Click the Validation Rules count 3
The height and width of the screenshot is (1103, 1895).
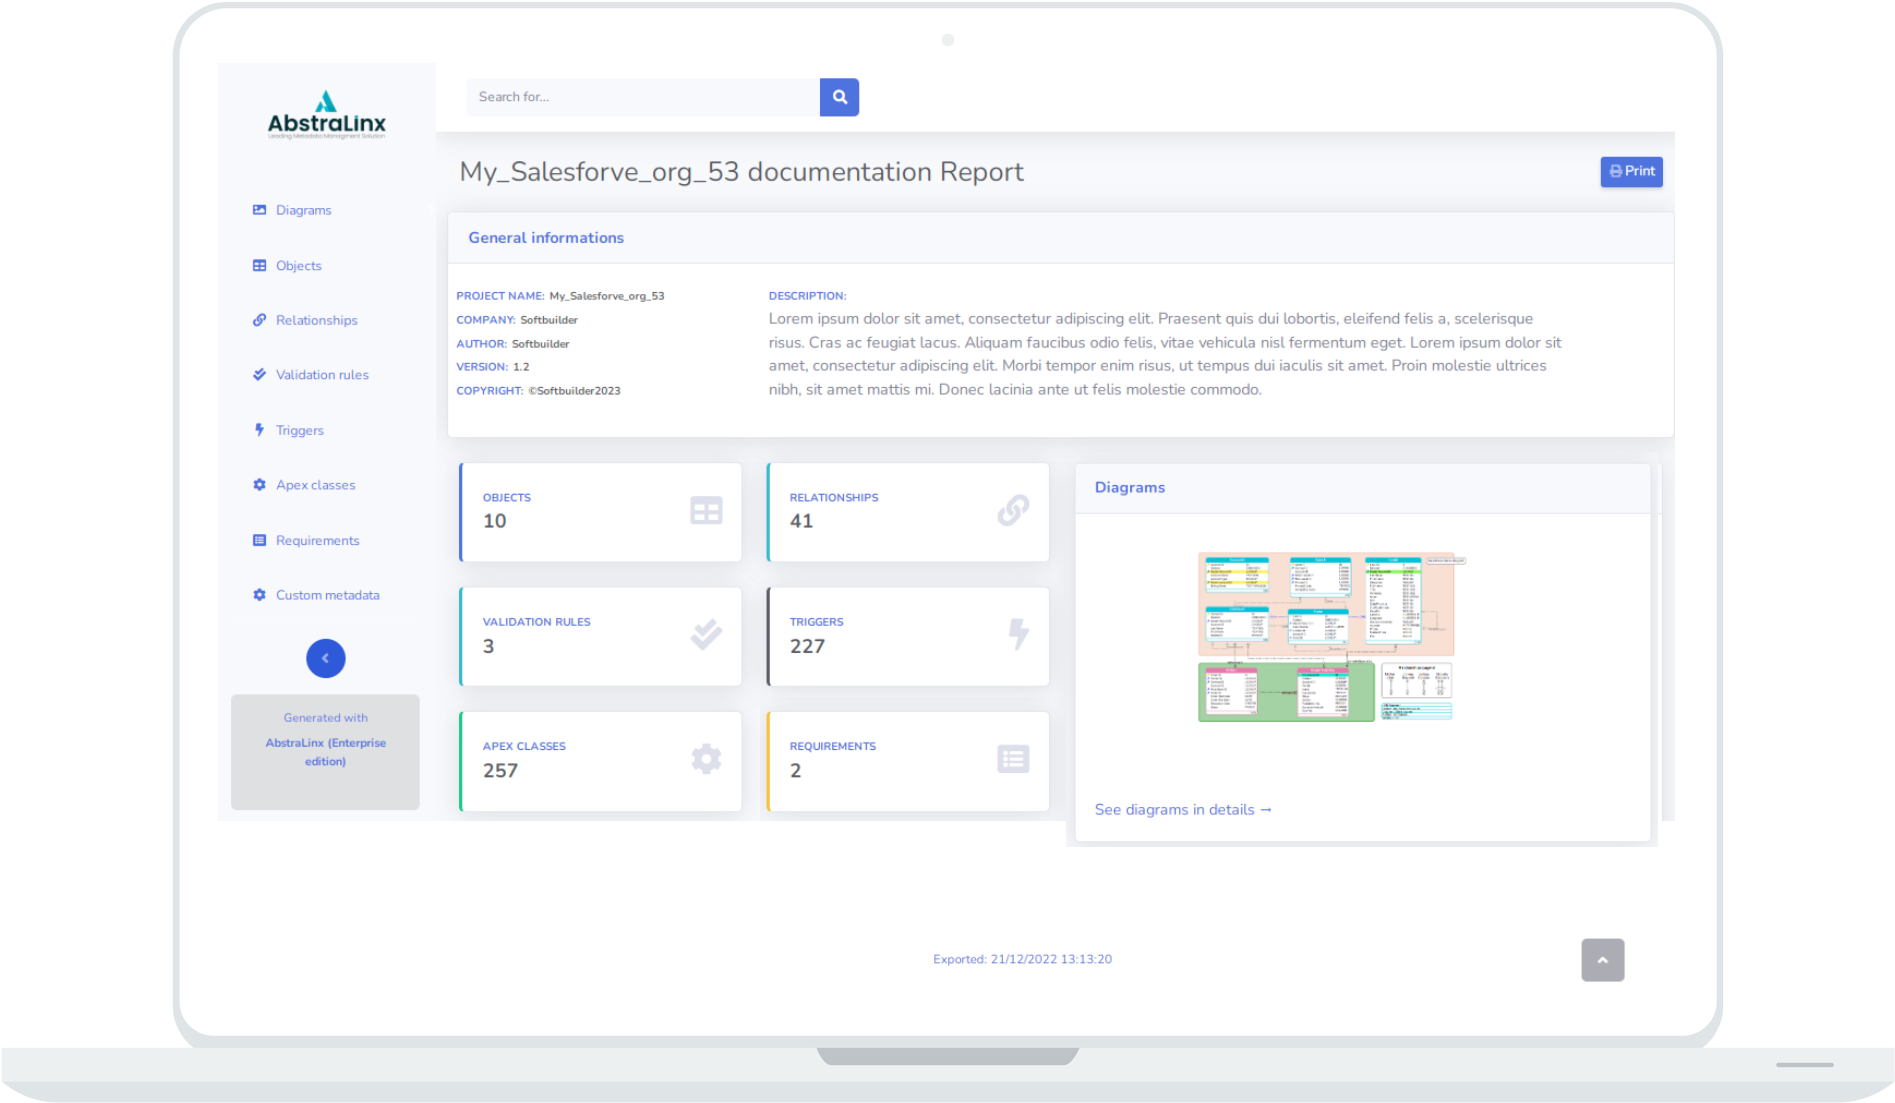[488, 646]
